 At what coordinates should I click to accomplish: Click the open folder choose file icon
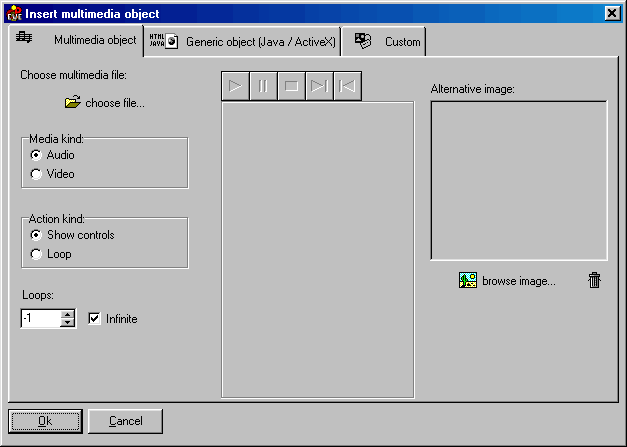click(x=72, y=102)
